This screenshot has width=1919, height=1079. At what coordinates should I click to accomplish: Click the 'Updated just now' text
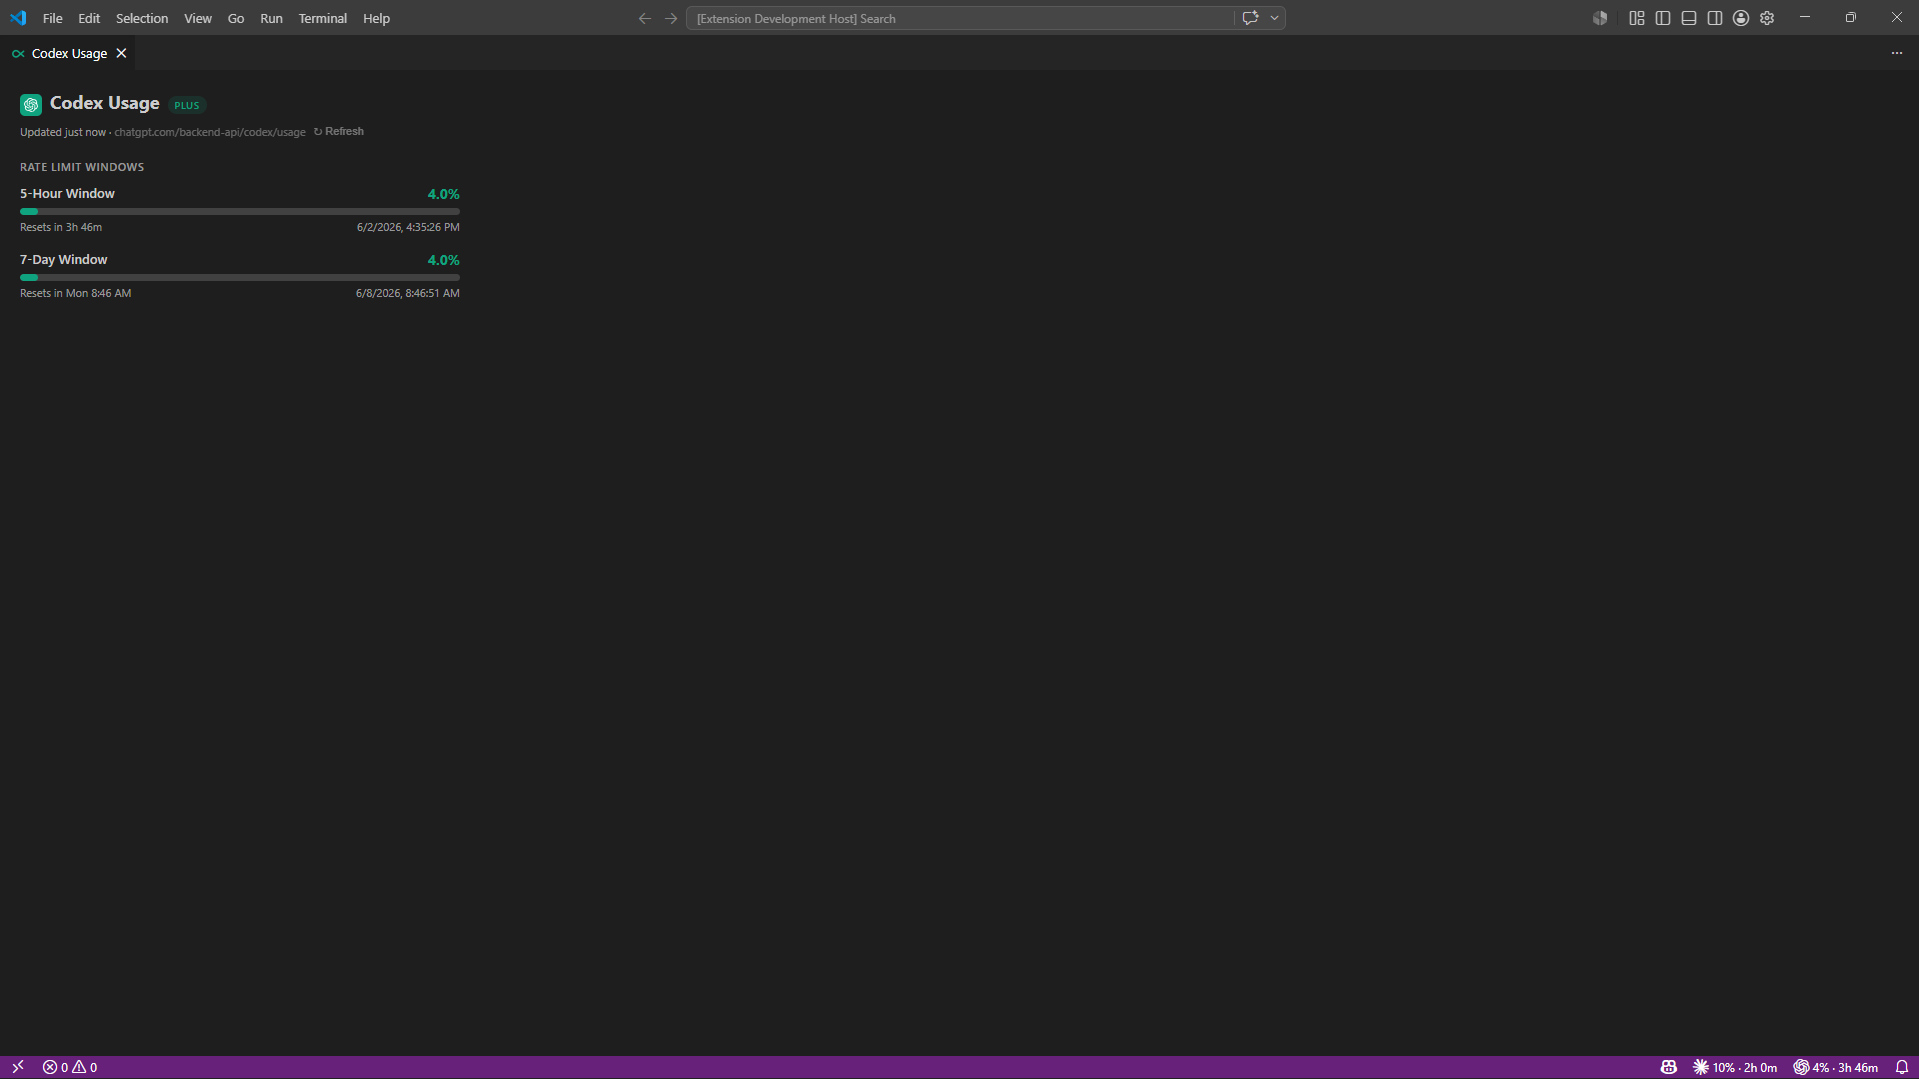(62, 132)
